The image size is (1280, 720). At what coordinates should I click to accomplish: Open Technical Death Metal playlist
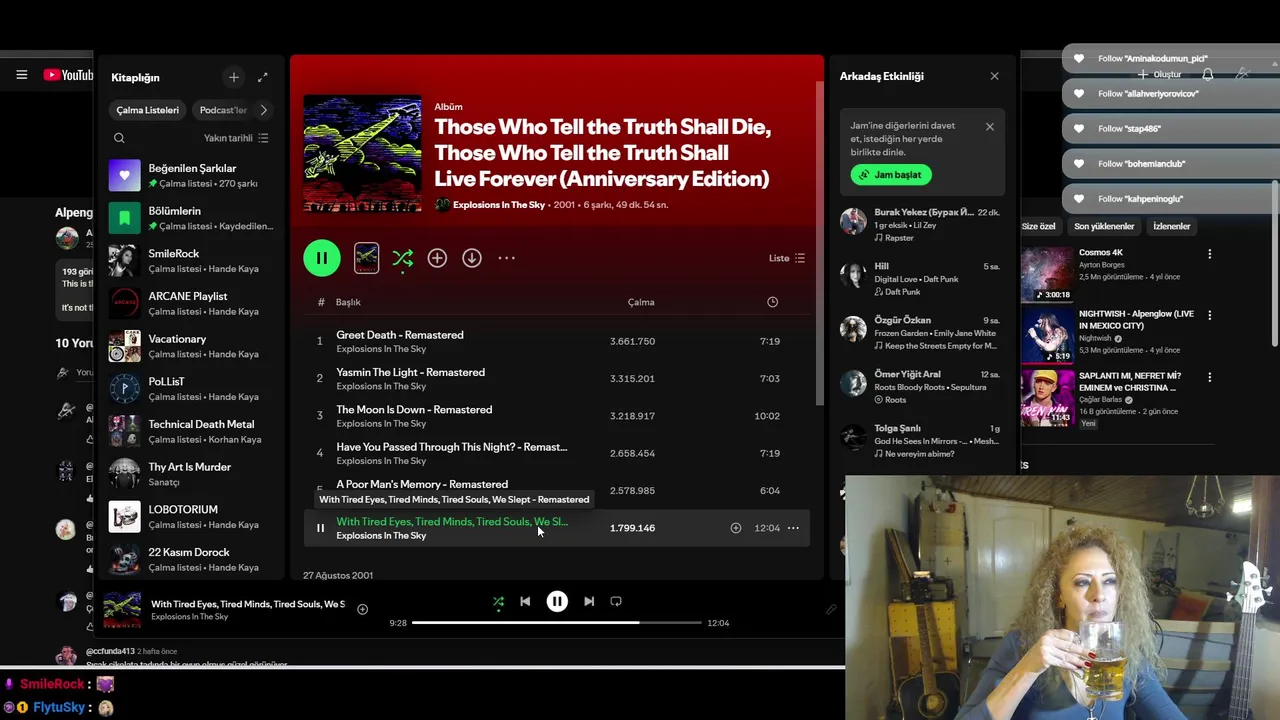pos(191,431)
